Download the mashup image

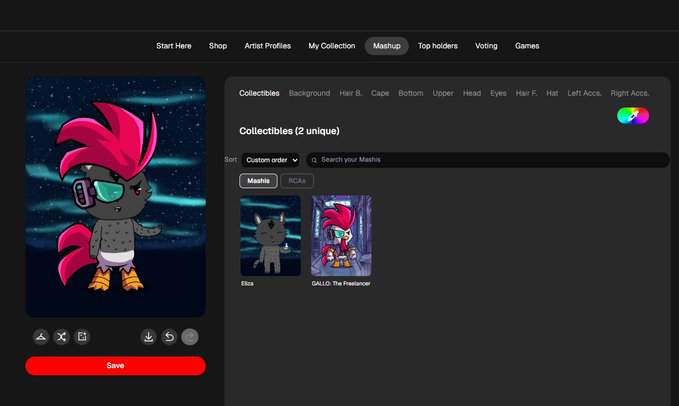point(149,337)
